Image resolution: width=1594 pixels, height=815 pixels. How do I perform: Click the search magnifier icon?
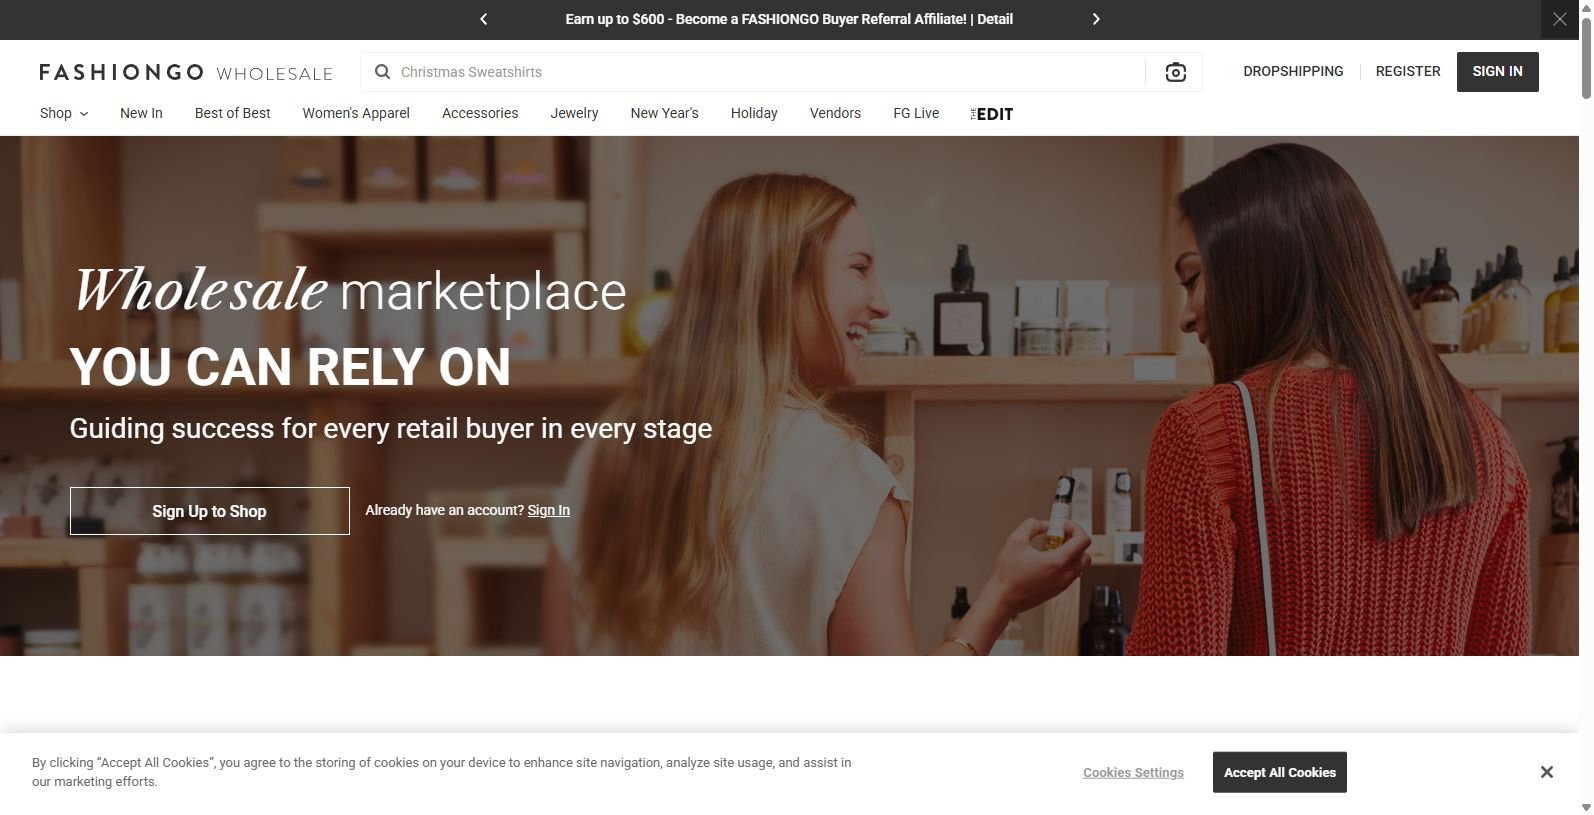coord(382,72)
